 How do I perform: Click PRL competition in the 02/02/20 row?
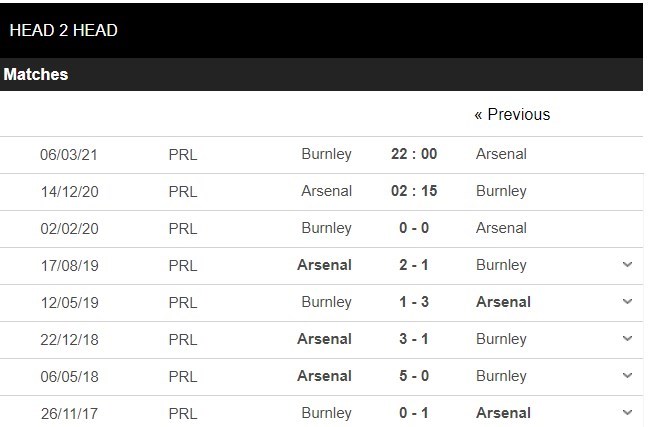[x=183, y=228]
